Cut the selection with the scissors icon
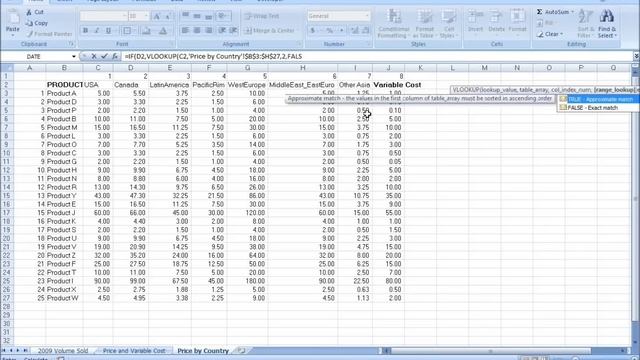Screen dimensions: 640x360 (29, 12)
